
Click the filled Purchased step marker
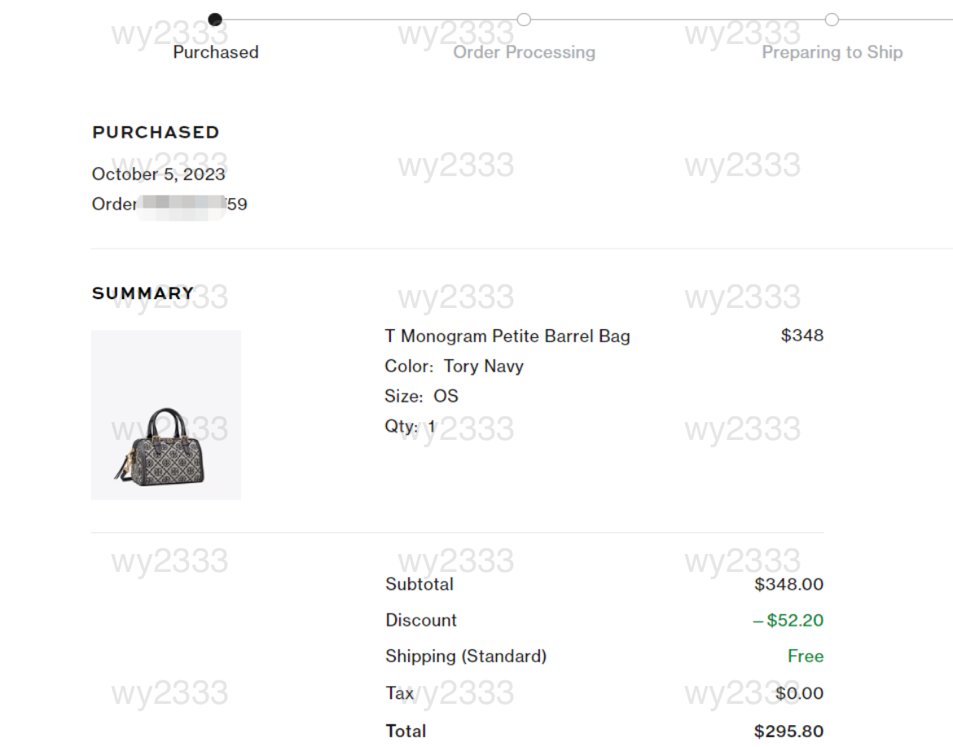tap(215, 19)
